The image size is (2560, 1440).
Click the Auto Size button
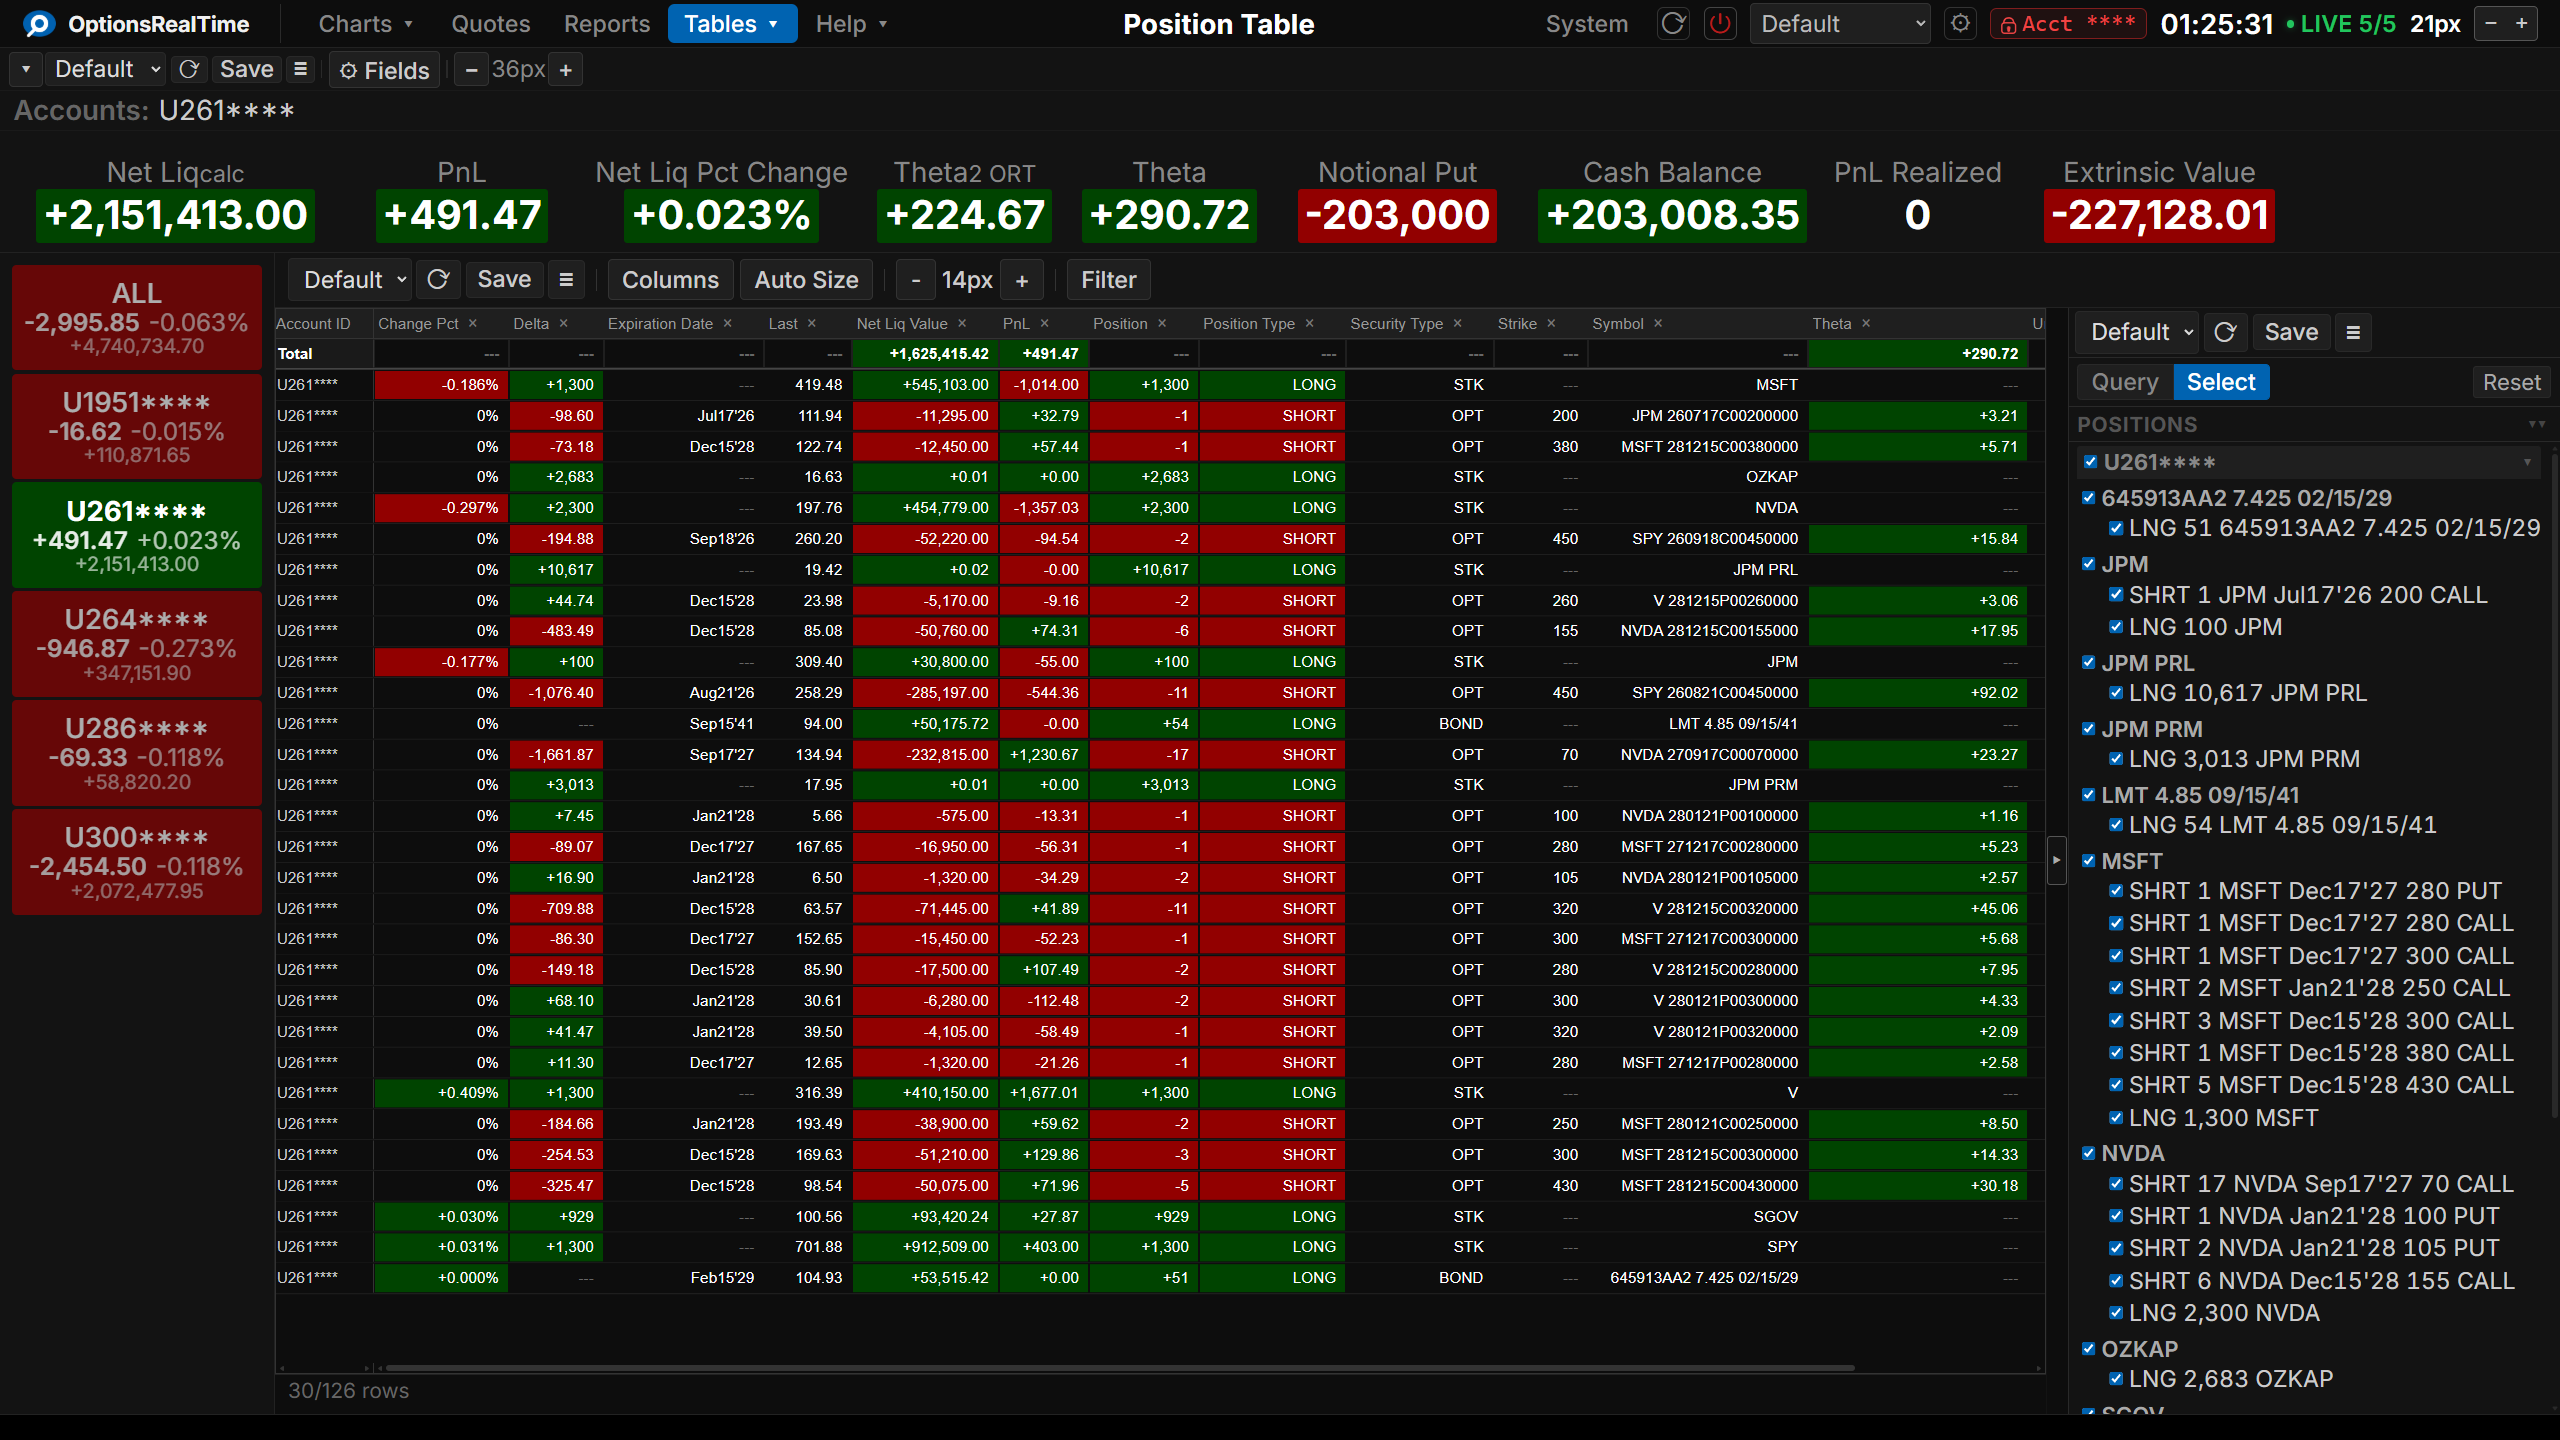click(806, 279)
